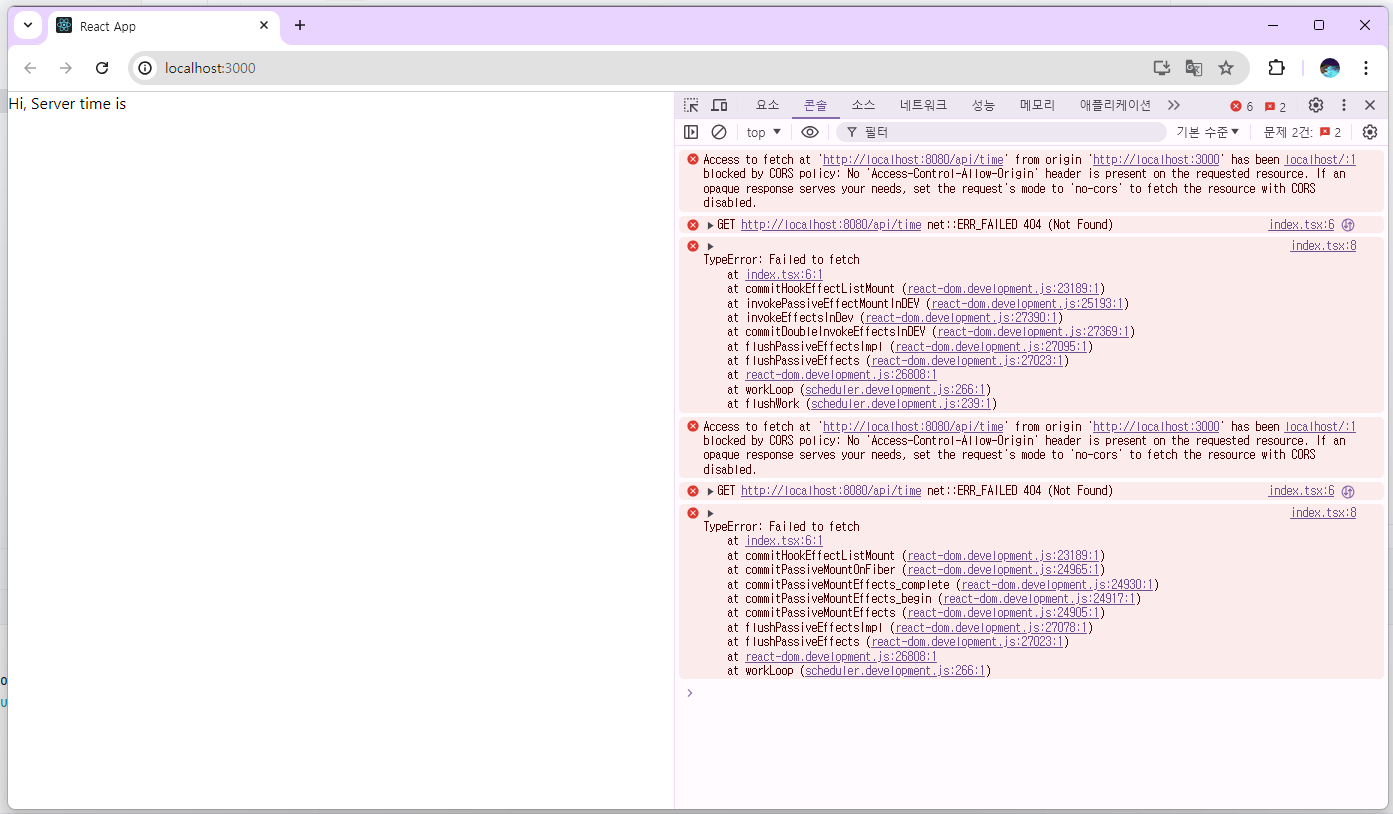The width and height of the screenshot is (1393, 814).
Task: Open link react-dom.development.js:27095:1
Action: pos(993,347)
